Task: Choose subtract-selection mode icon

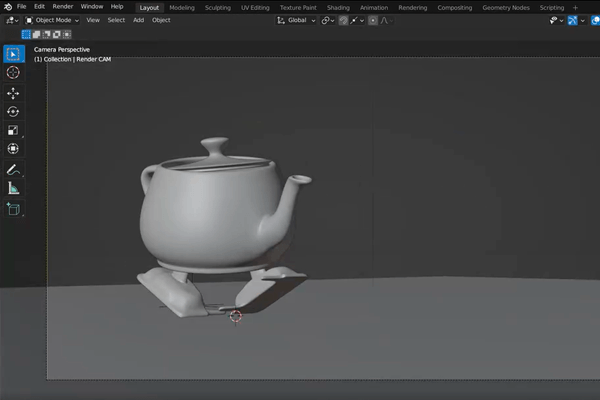Action: coord(47,34)
